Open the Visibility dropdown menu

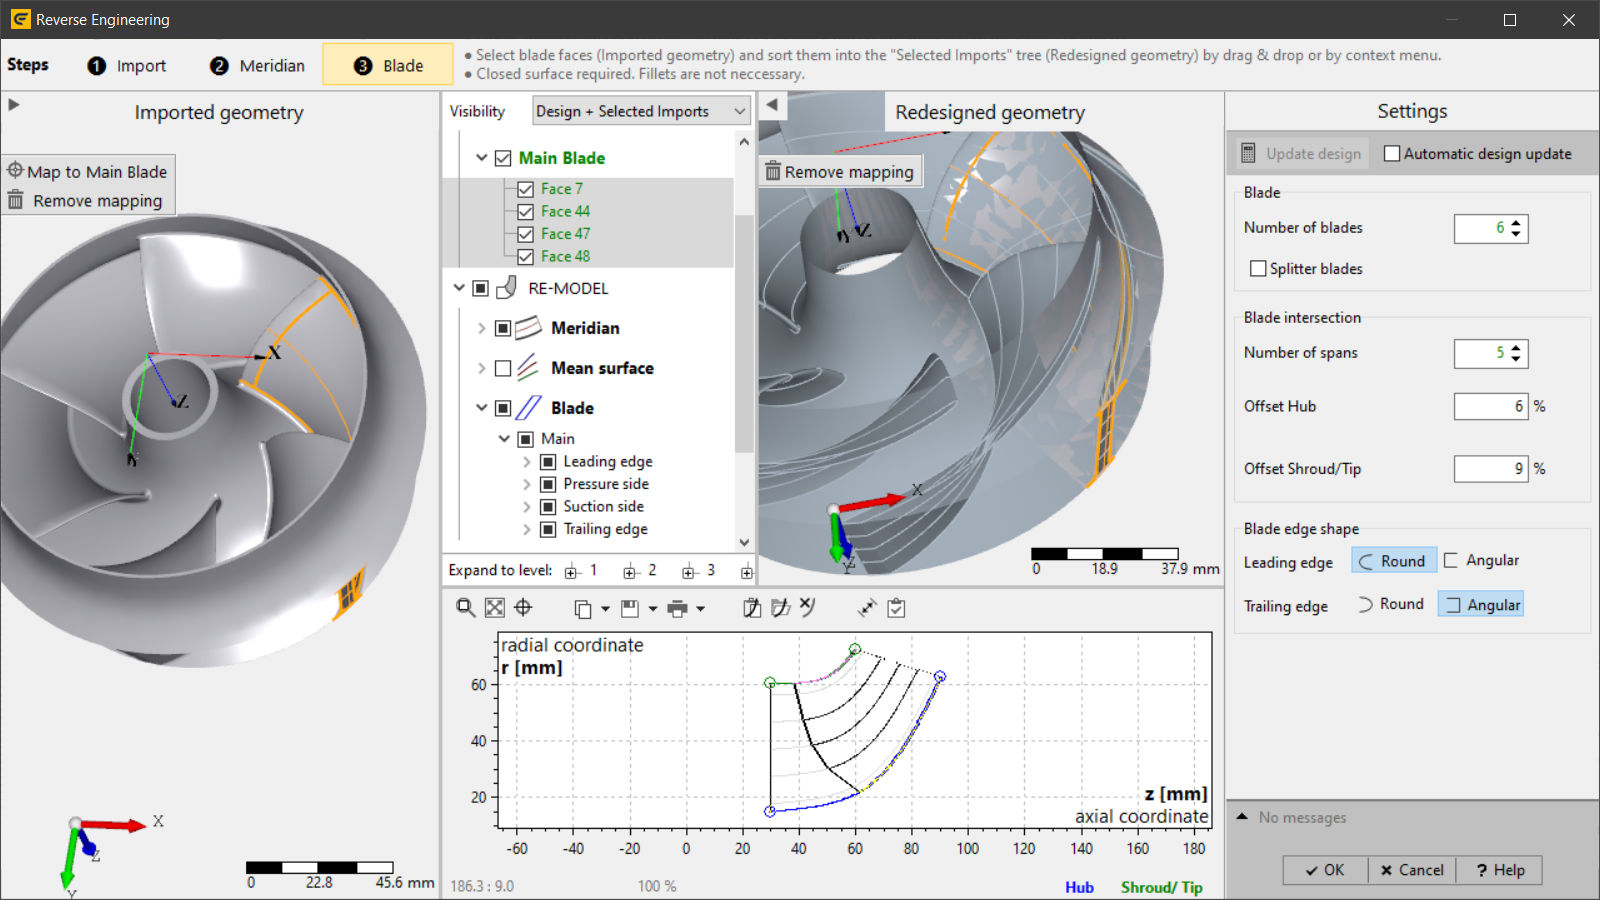click(x=641, y=111)
